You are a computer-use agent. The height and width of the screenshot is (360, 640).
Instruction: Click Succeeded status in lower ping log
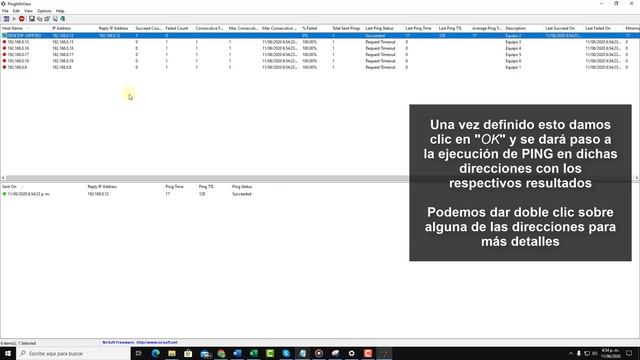(x=242, y=194)
